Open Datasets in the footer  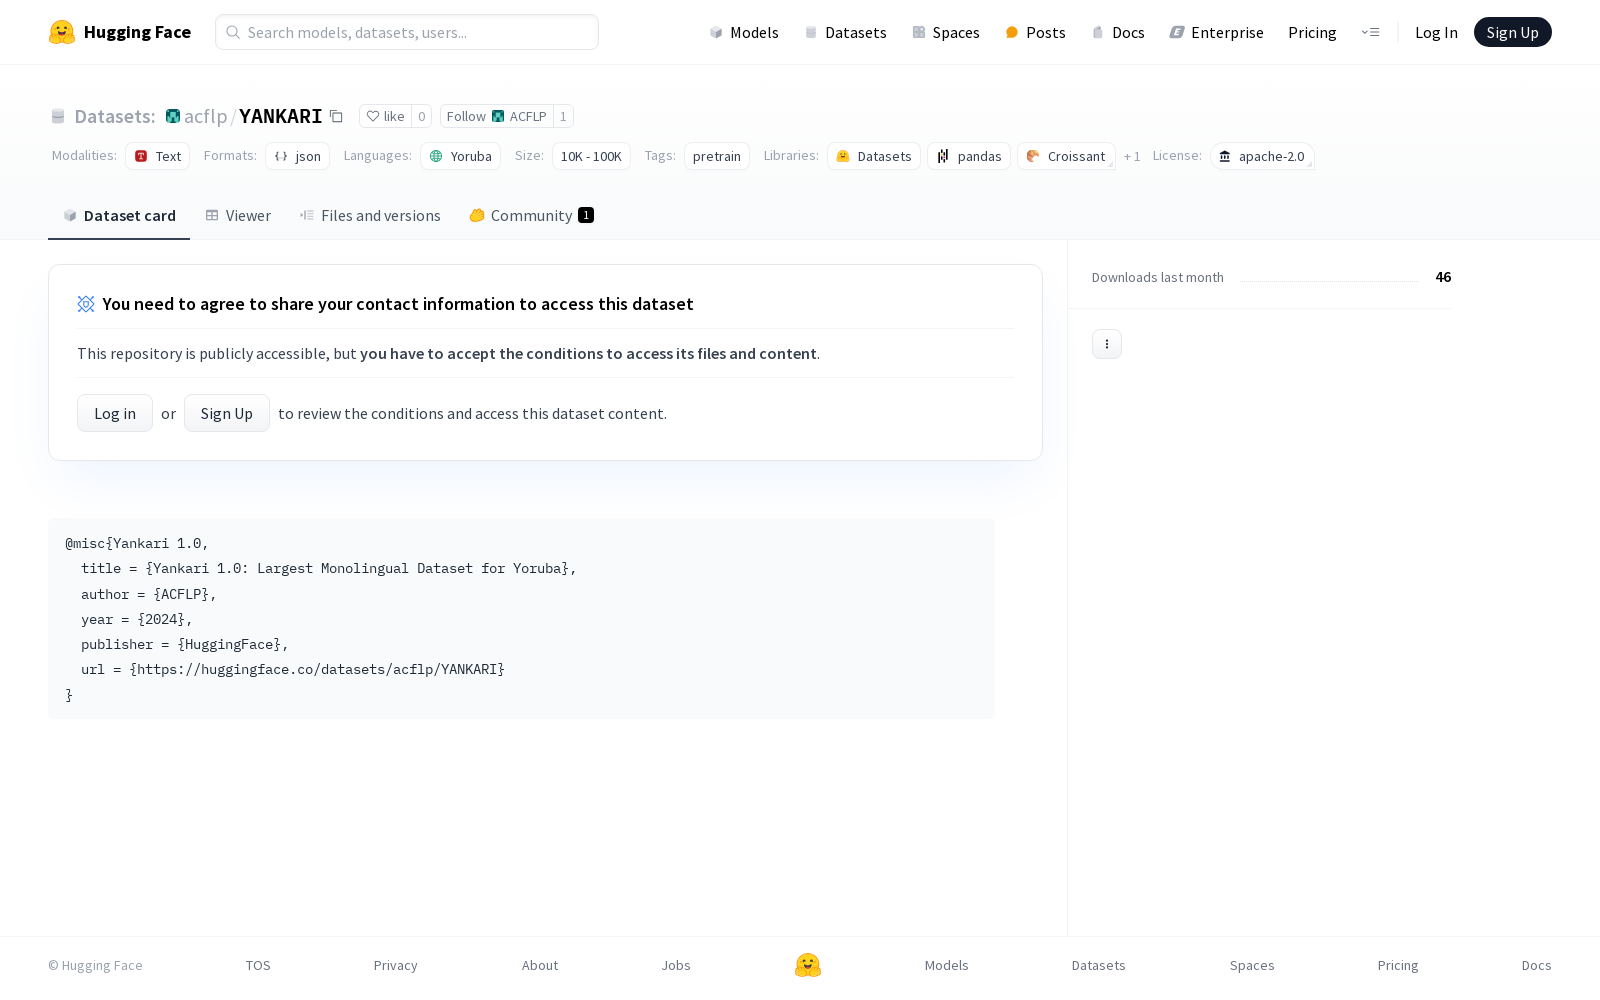[1099, 965]
